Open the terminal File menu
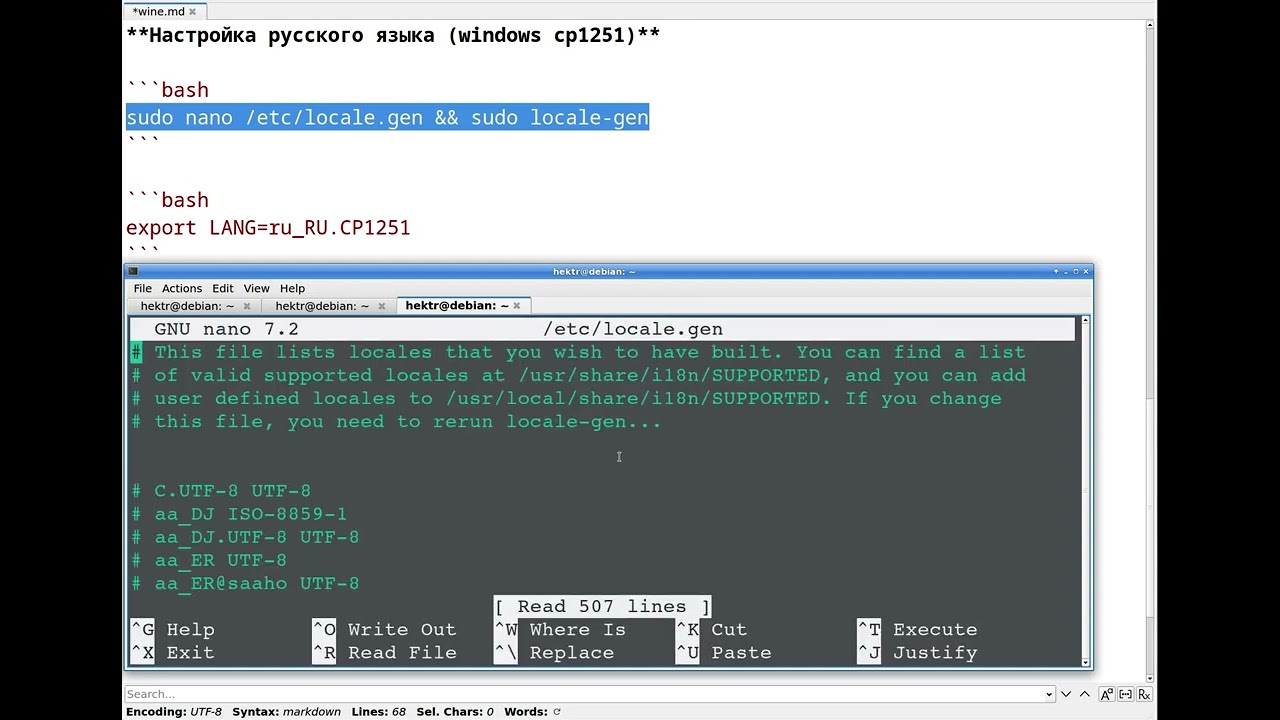1280x720 pixels. (143, 288)
